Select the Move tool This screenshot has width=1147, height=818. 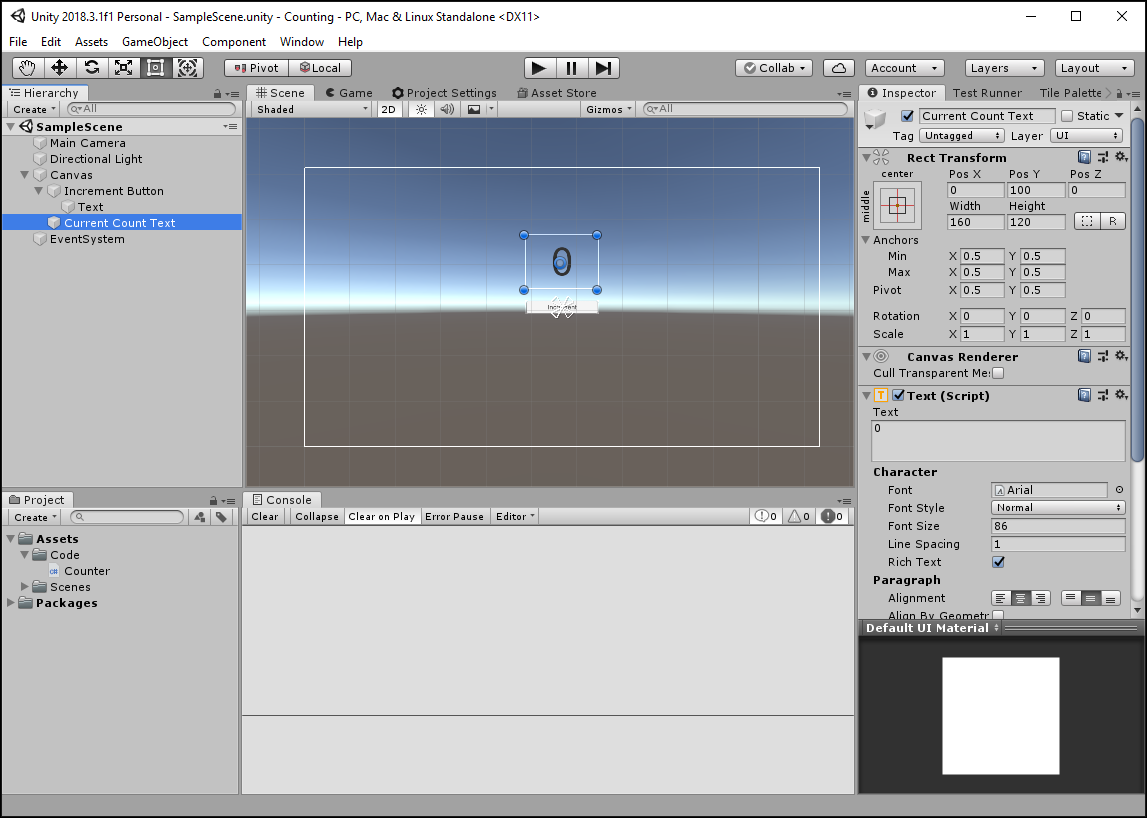(60, 67)
